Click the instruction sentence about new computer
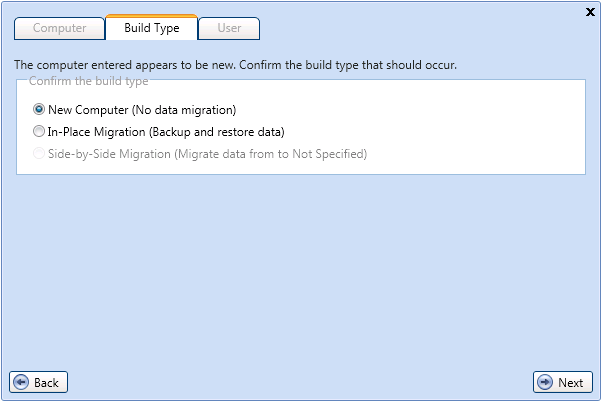Image resolution: width=601 pixels, height=401 pixels. click(235, 65)
